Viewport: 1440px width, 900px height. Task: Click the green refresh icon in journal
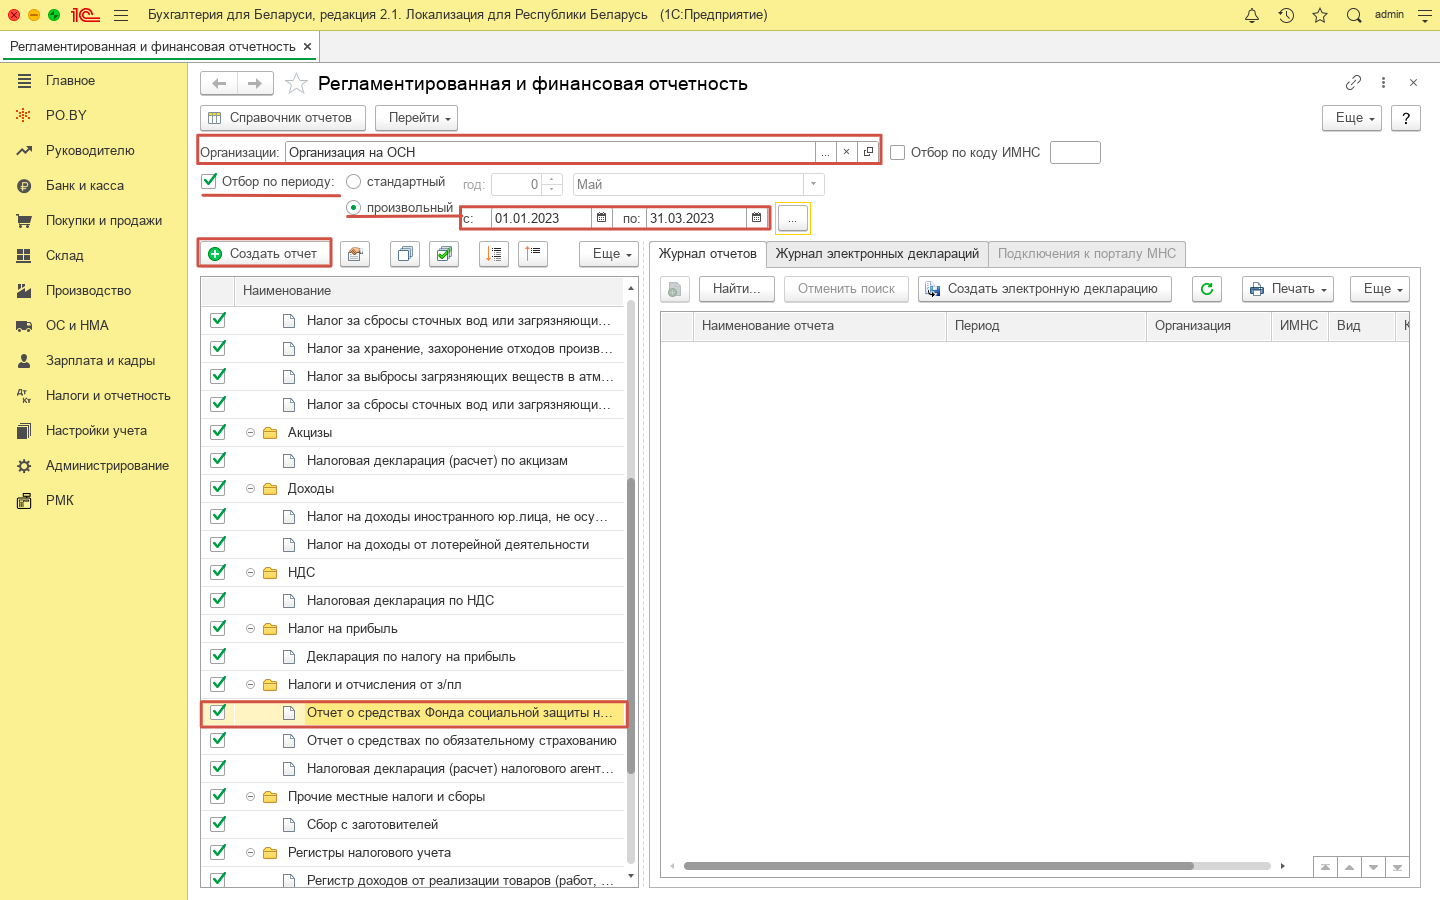pos(1207,289)
